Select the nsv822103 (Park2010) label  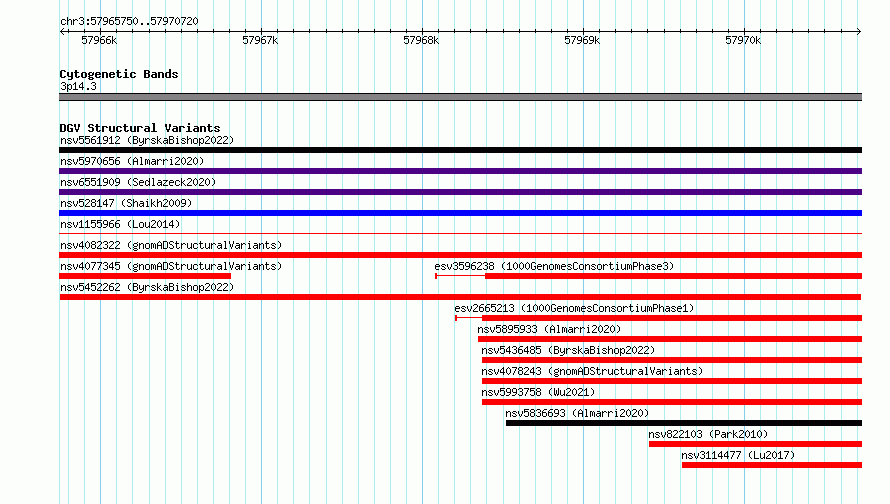(708, 434)
